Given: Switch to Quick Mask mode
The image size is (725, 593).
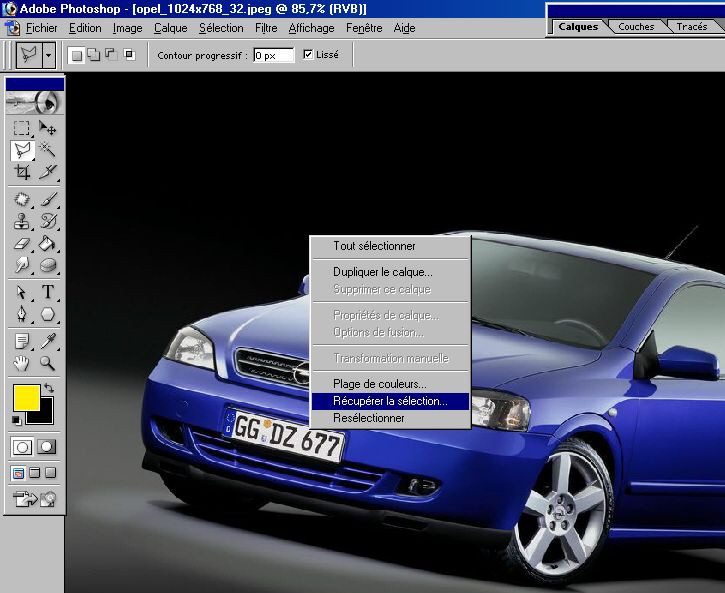Looking at the screenshot, I should coord(47,447).
